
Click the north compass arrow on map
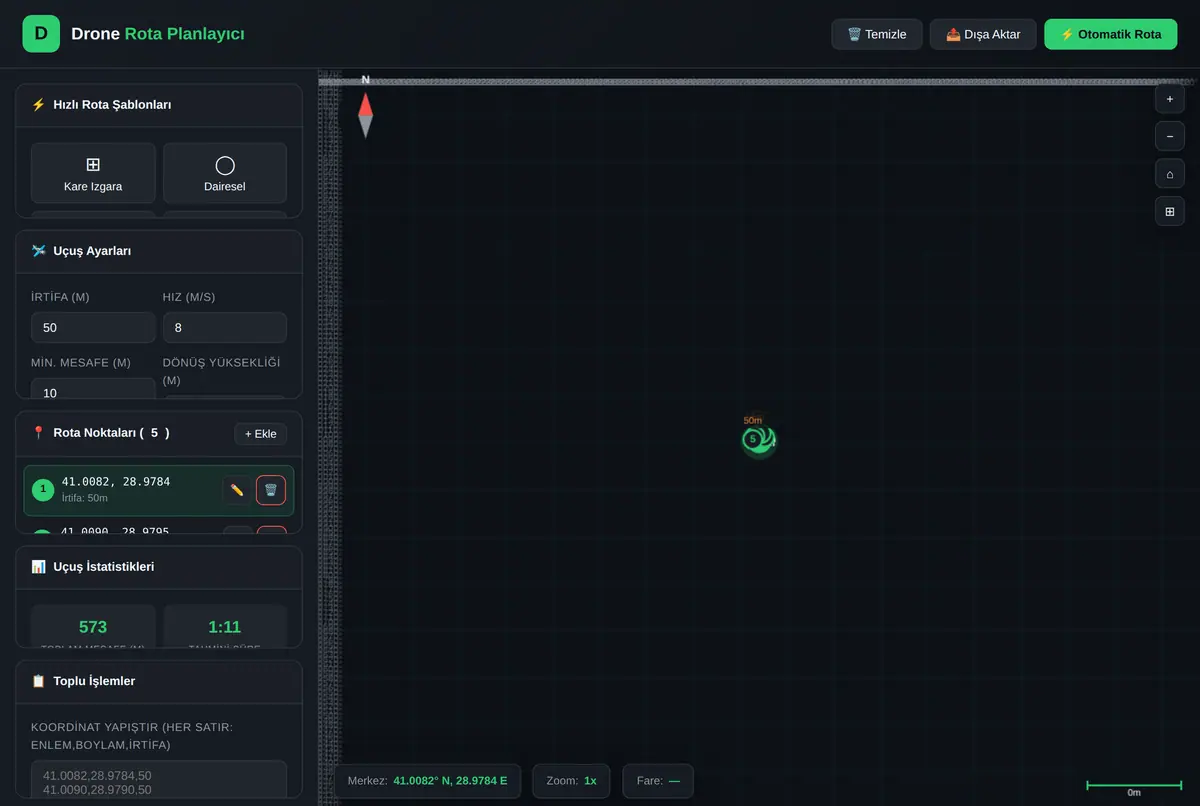point(366,114)
